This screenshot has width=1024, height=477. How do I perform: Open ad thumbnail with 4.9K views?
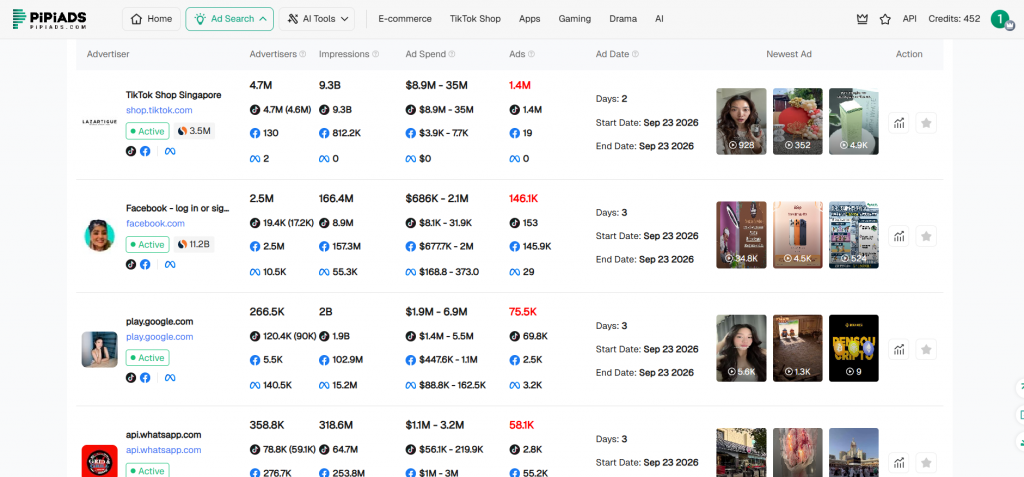(x=854, y=122)
